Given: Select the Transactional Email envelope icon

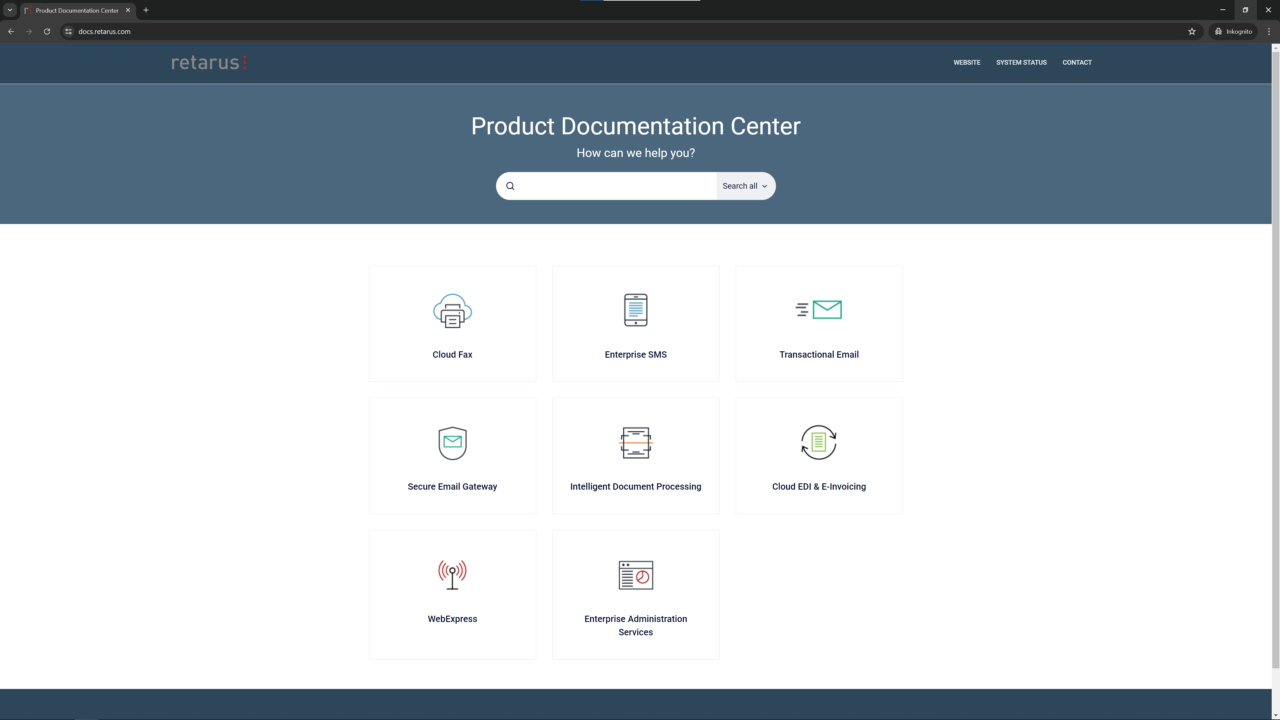Looking at the screenshot, I should tap(819, 310).
